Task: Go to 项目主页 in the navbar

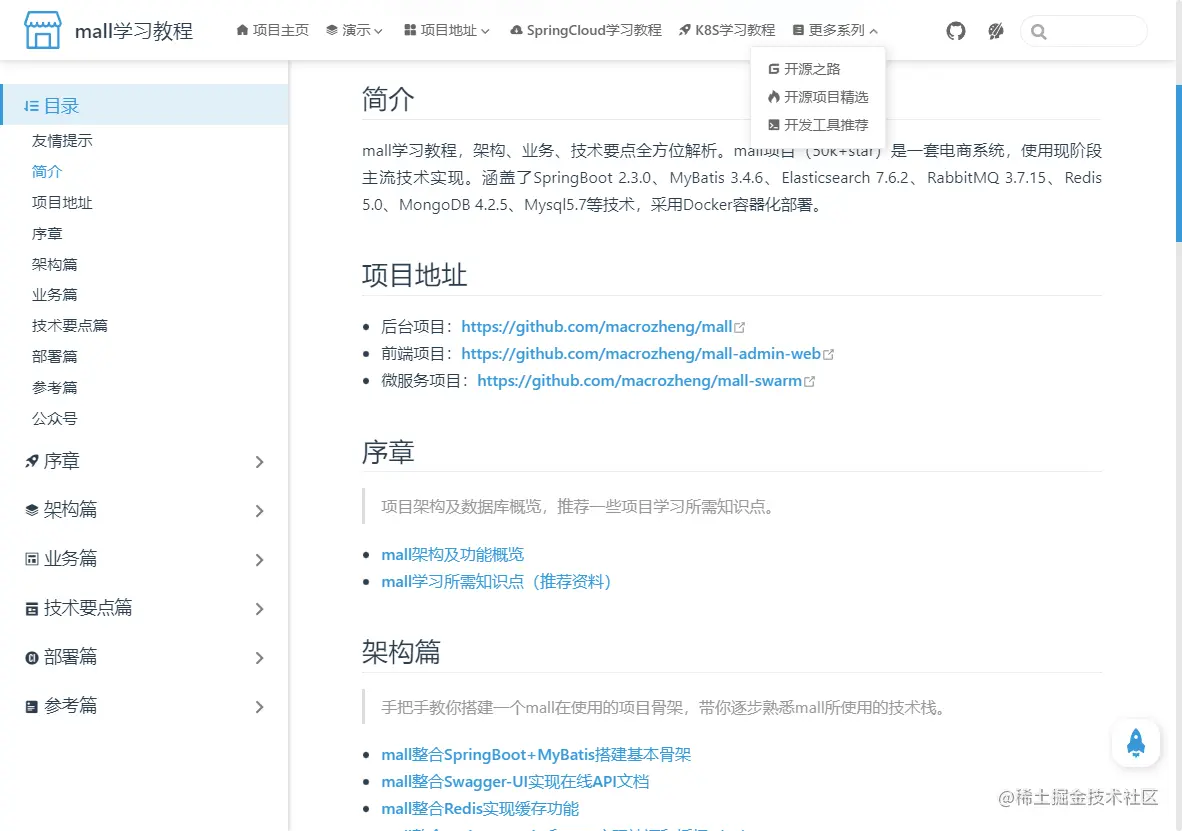Action: 273,30
